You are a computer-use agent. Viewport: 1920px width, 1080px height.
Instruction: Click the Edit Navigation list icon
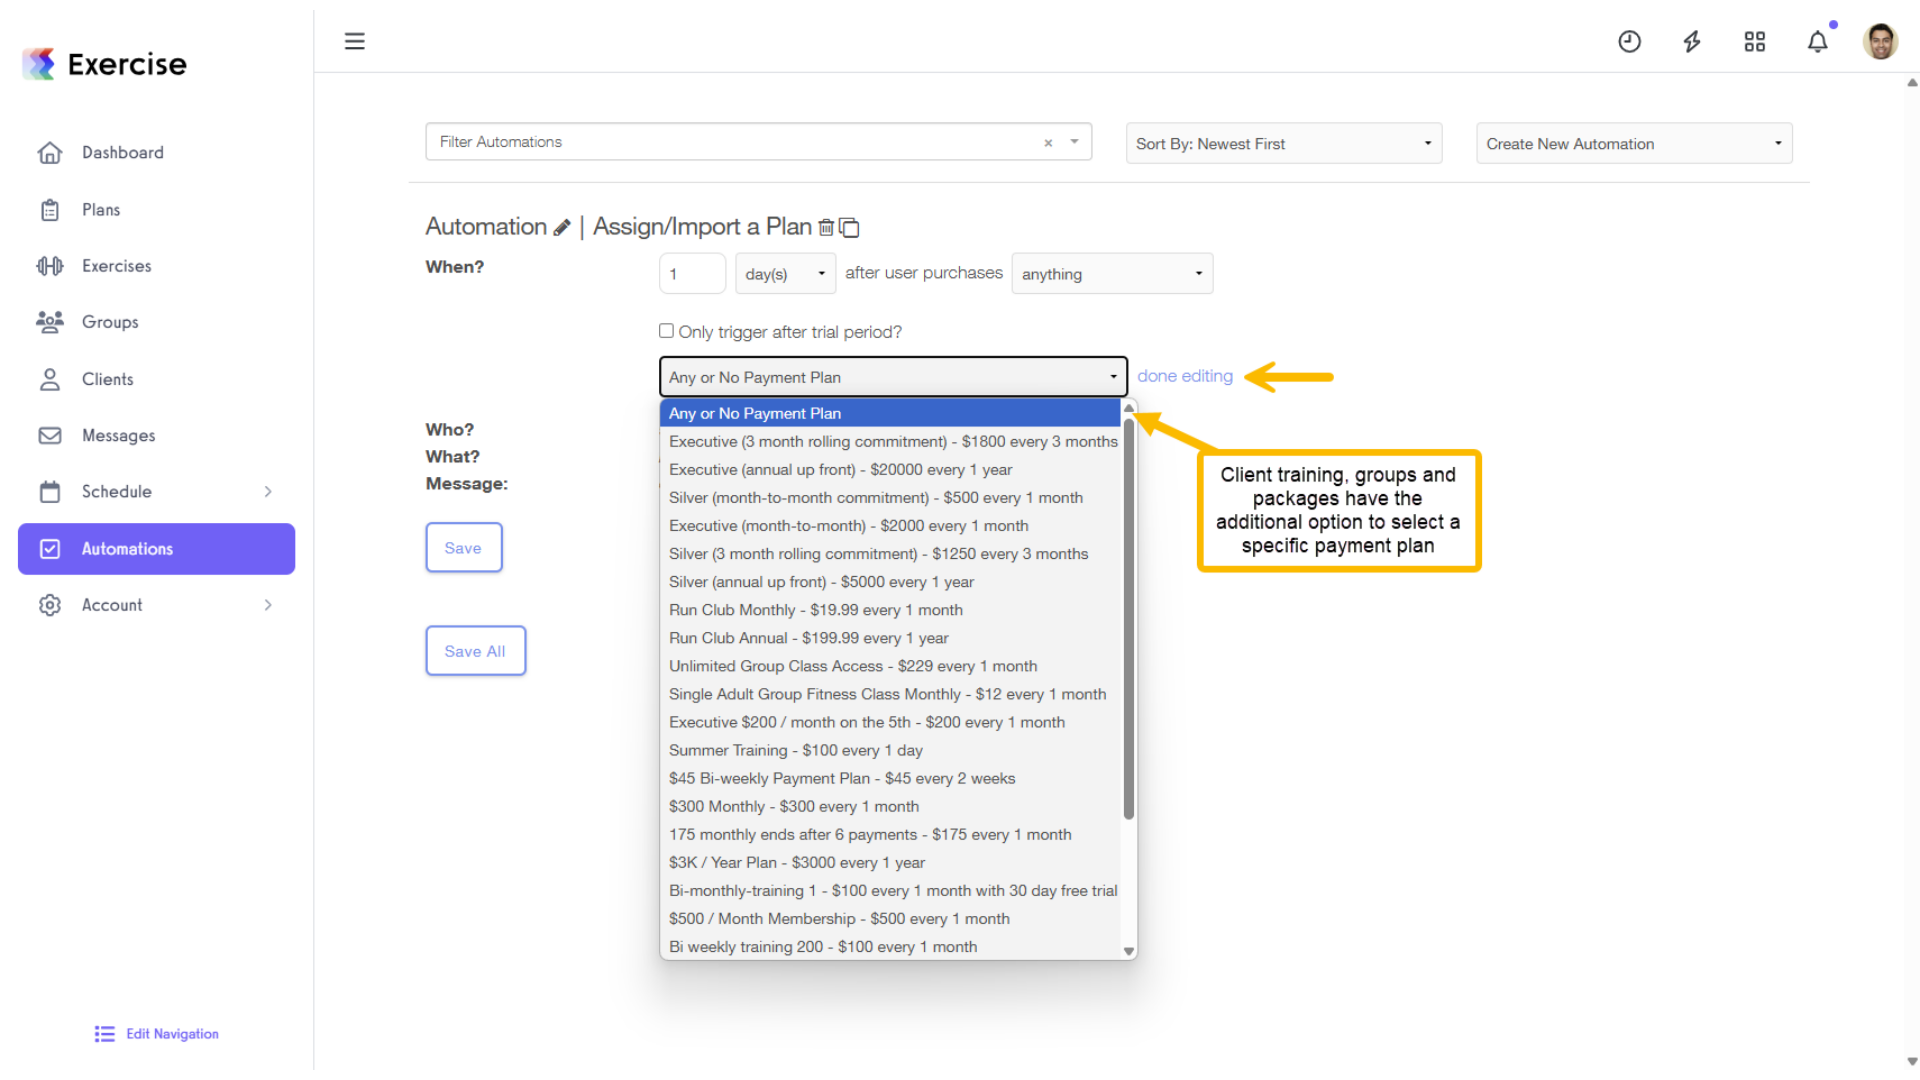105,1034
